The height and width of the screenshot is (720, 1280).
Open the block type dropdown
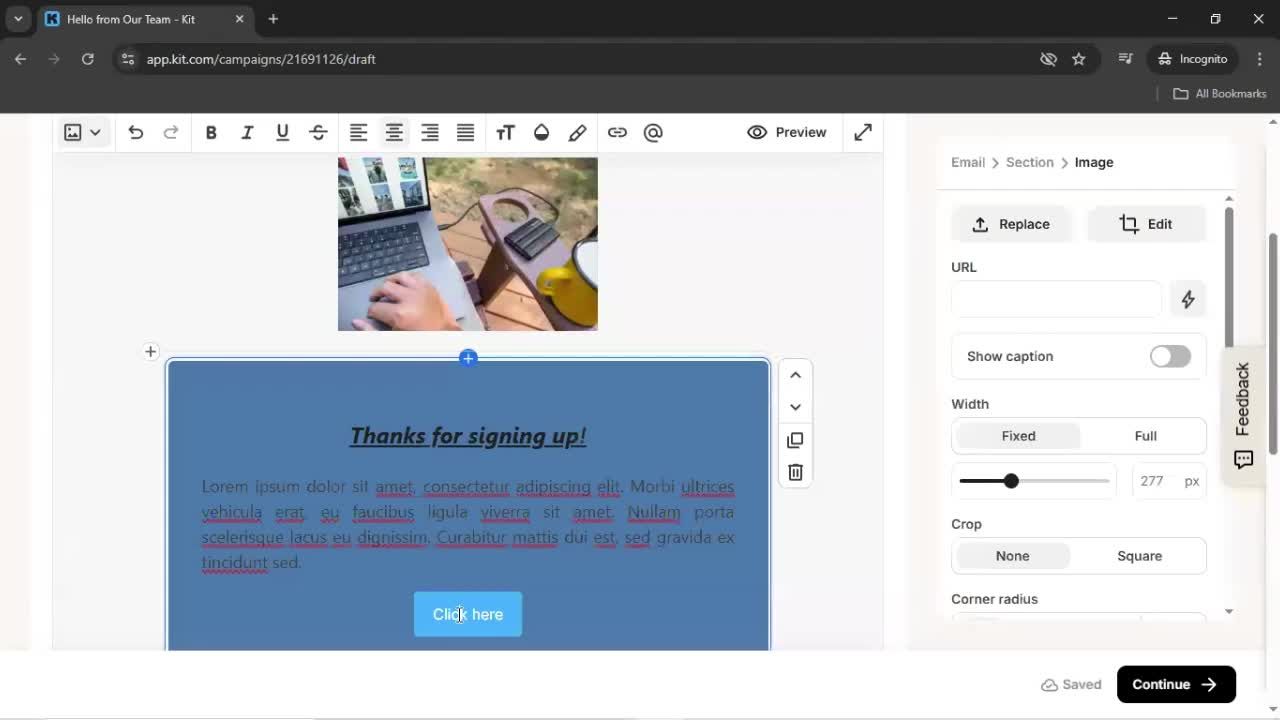pyautogui.click(x=96, y=132)
